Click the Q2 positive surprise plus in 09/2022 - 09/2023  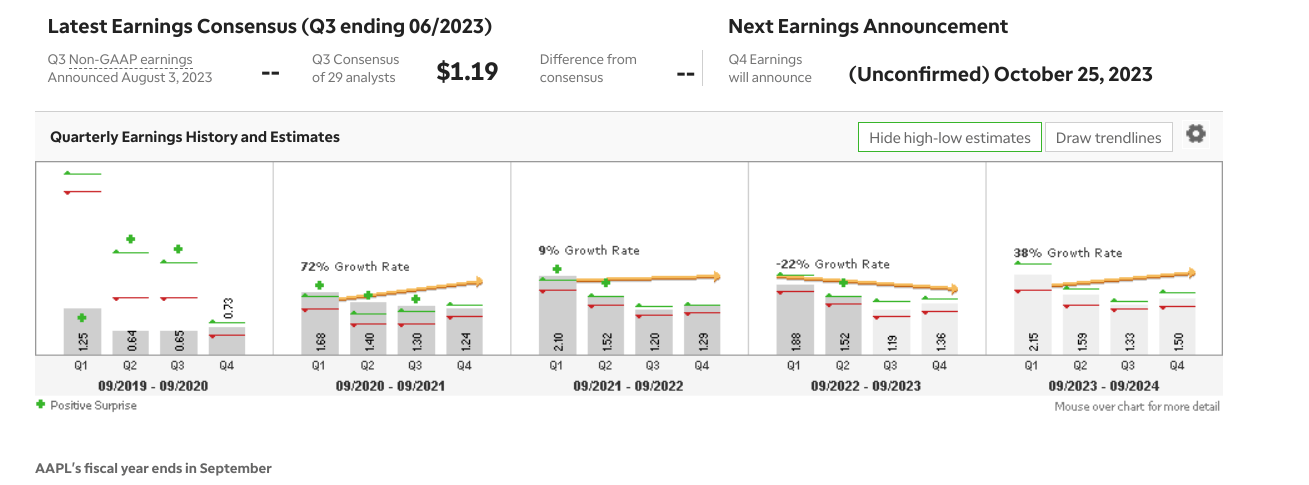pos(843,283)
